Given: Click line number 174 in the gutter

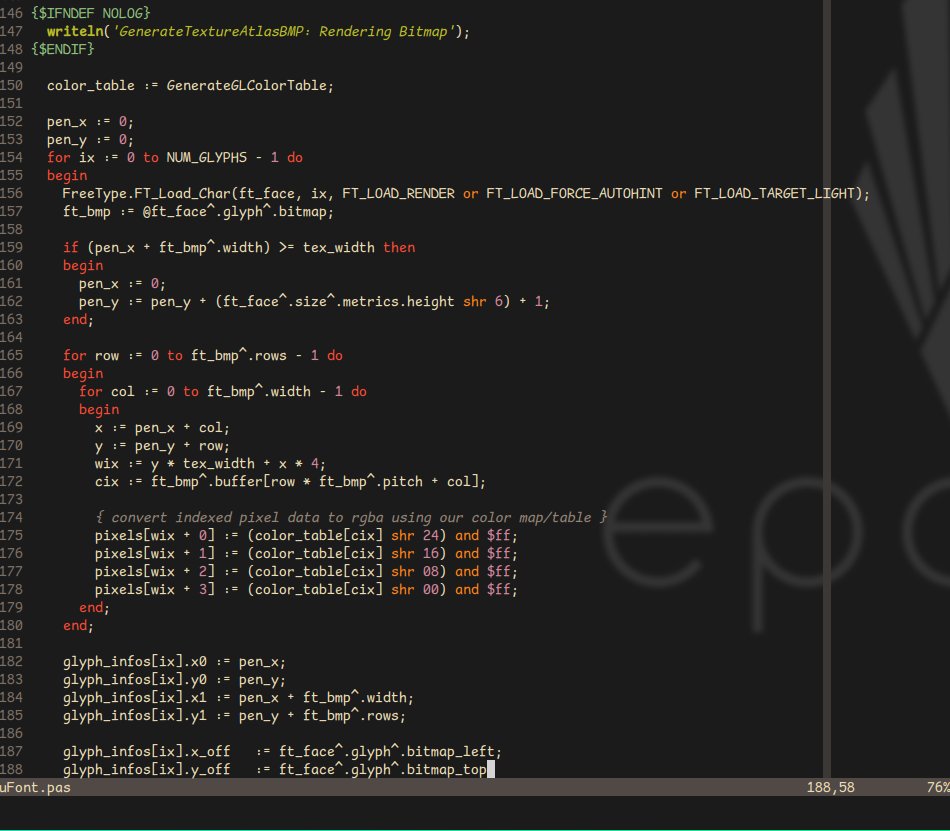Looking at the screenshot, I should [x=11, y=517].
